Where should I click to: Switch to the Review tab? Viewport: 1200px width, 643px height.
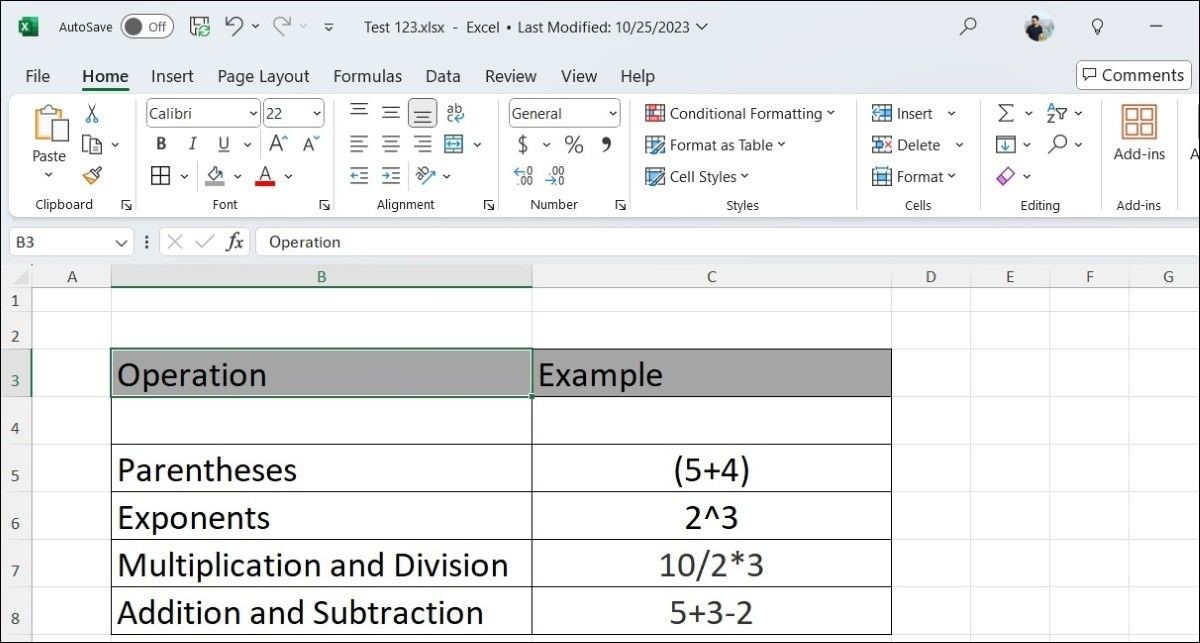click(510, 76)
